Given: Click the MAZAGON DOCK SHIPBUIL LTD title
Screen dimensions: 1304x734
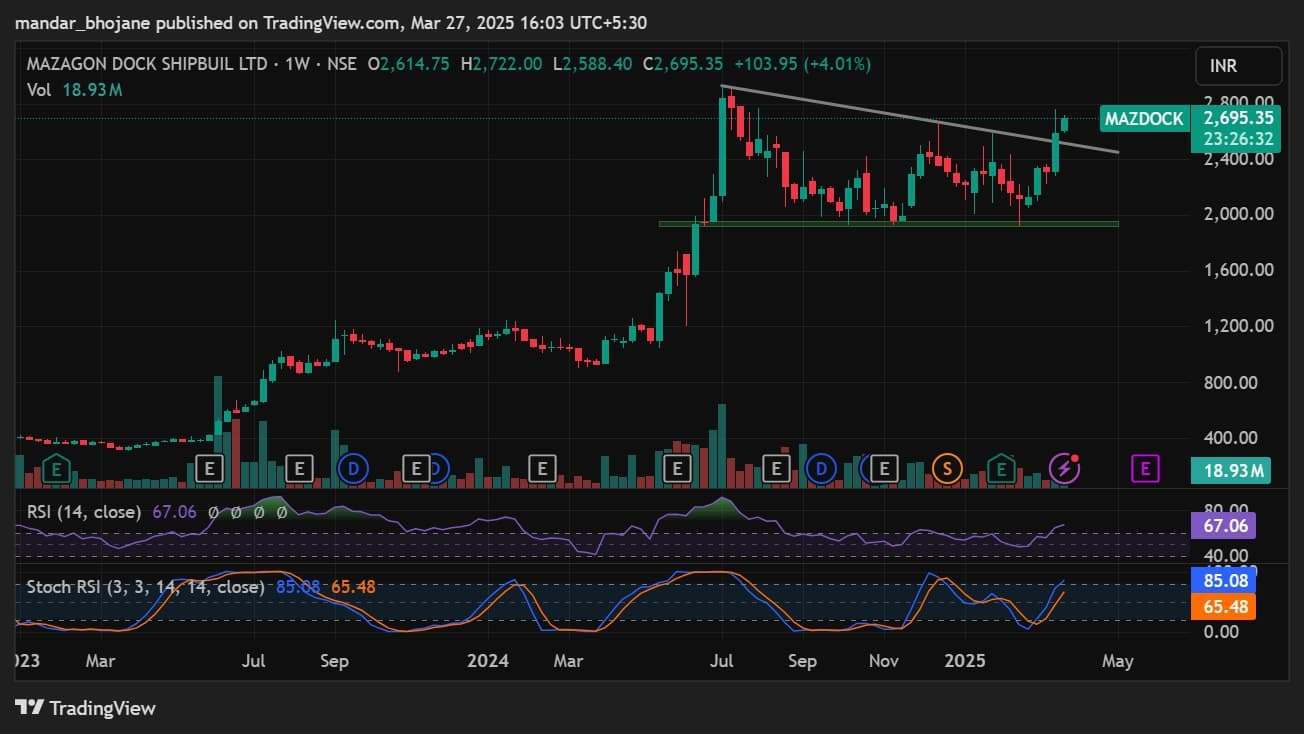Looking at the screenshot, I should (147, 64).
